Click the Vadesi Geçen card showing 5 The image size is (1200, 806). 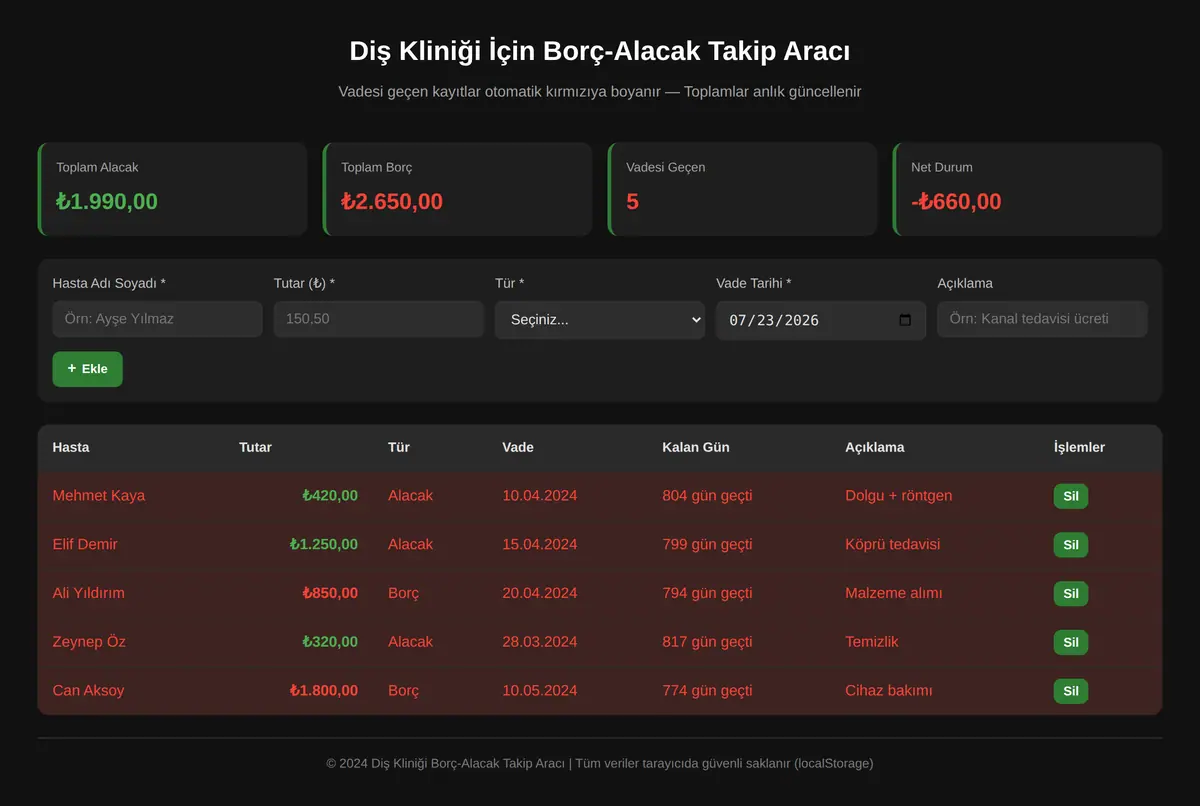pos(742,189)
